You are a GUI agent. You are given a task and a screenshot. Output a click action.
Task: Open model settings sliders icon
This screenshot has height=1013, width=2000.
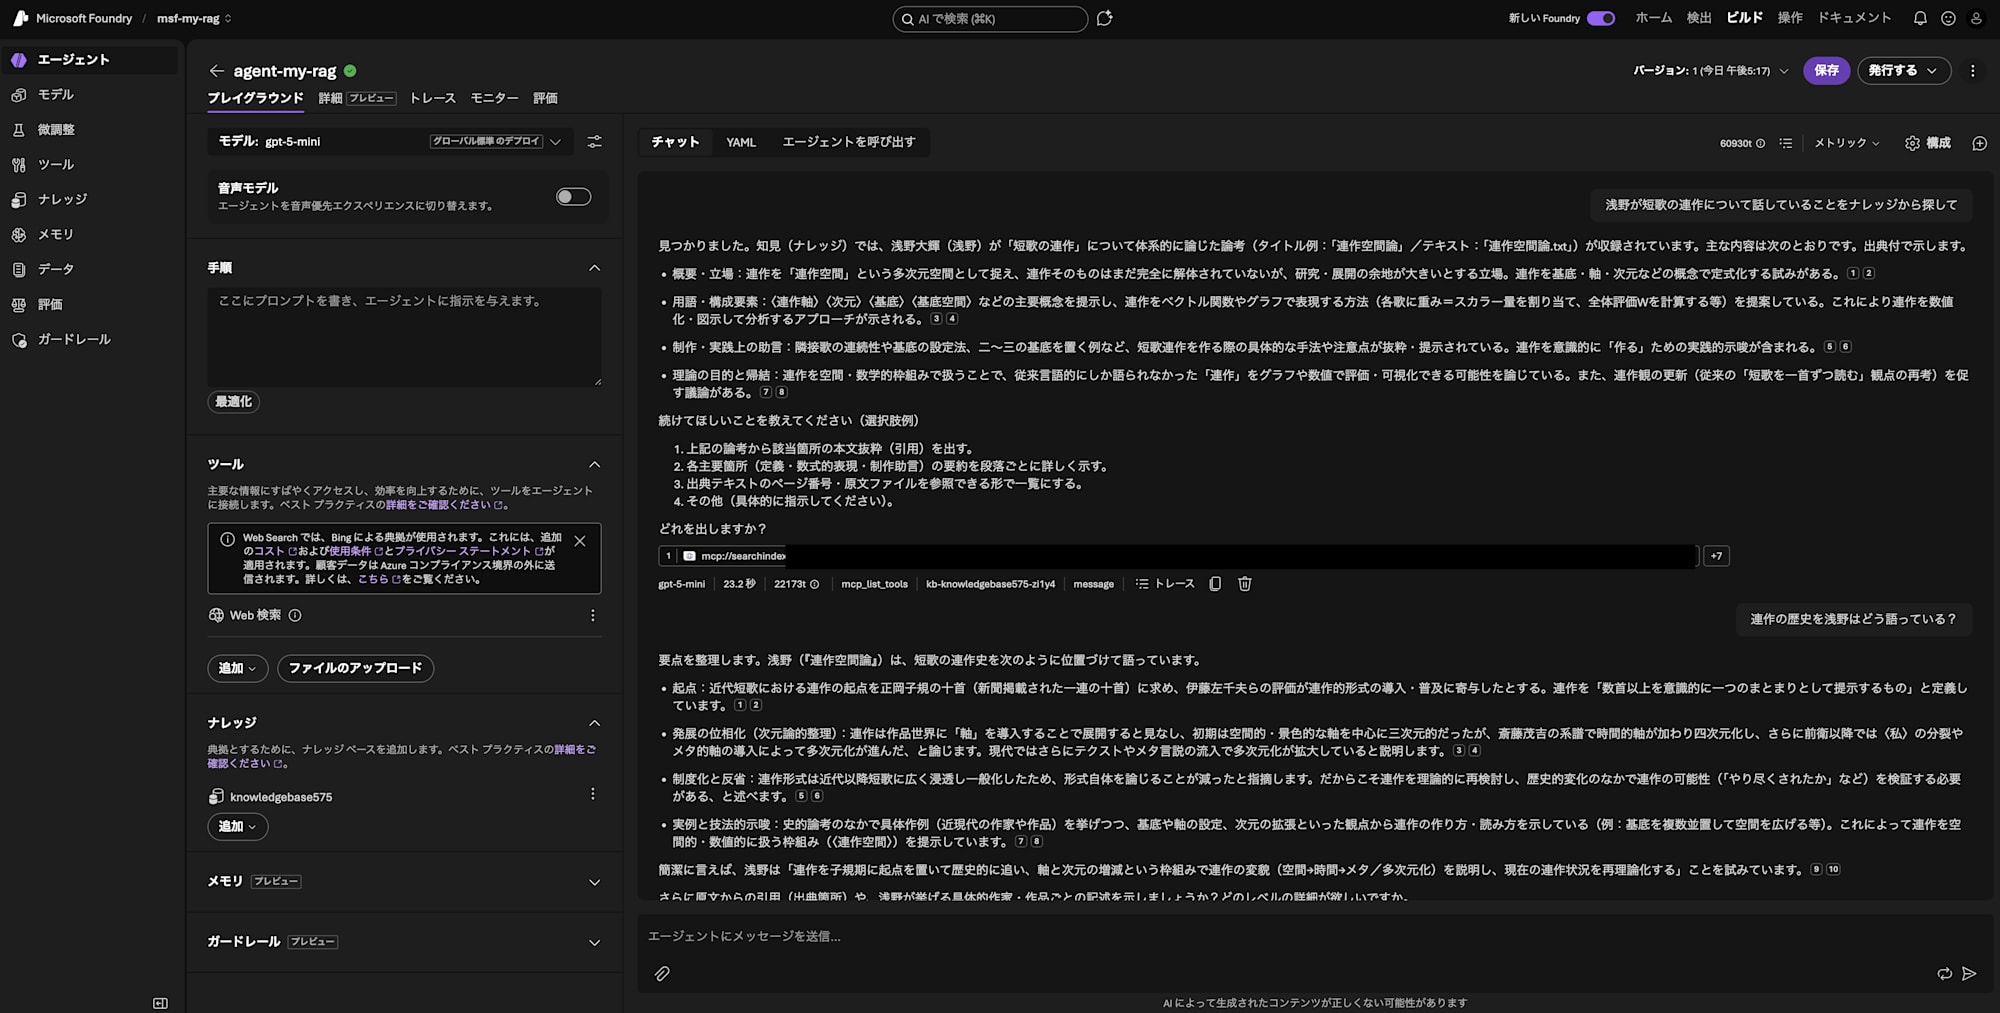tap(595, 142)
